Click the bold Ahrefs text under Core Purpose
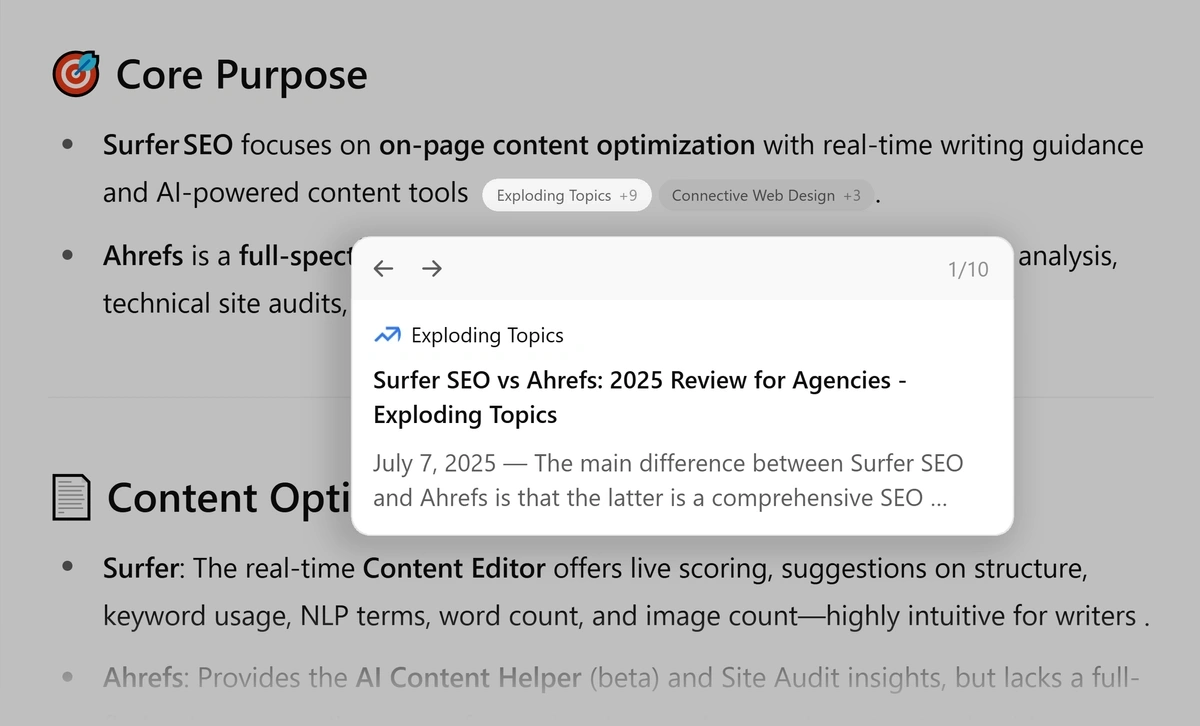Screen dimensions: 1200x726 click(x=143, y=257)
